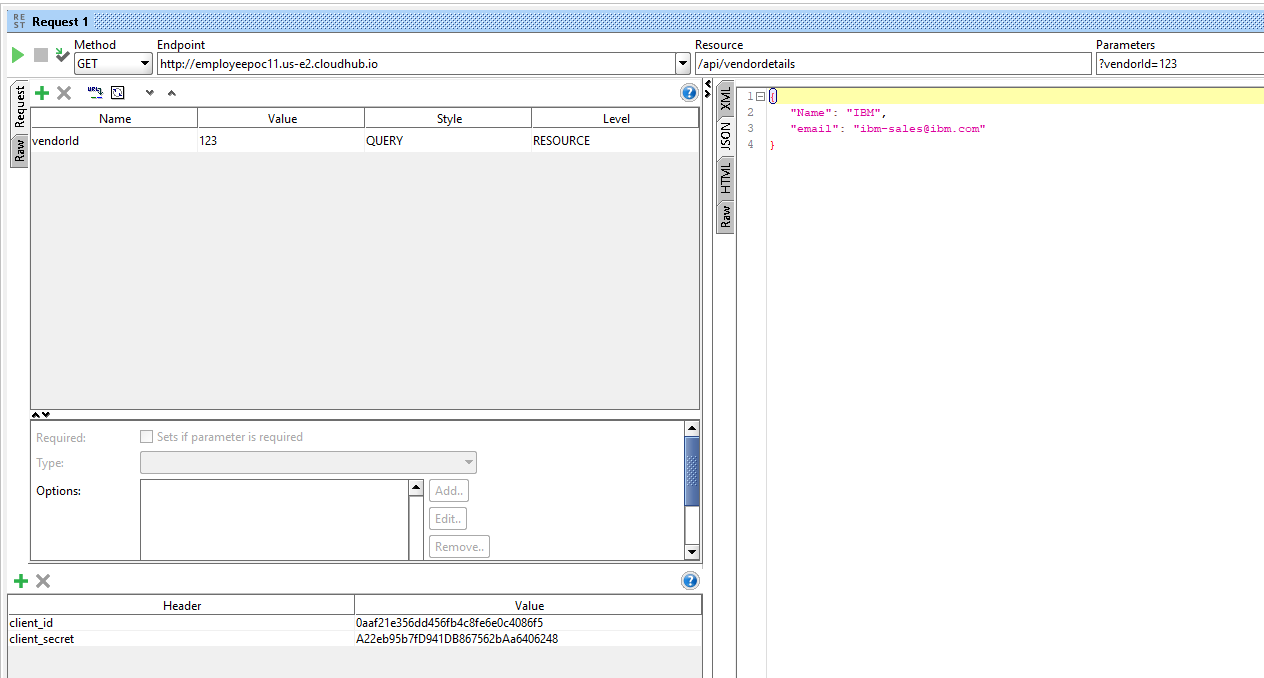Switch to the Raw request tab
The image size is (1264, 678).
tap(19, 151)
